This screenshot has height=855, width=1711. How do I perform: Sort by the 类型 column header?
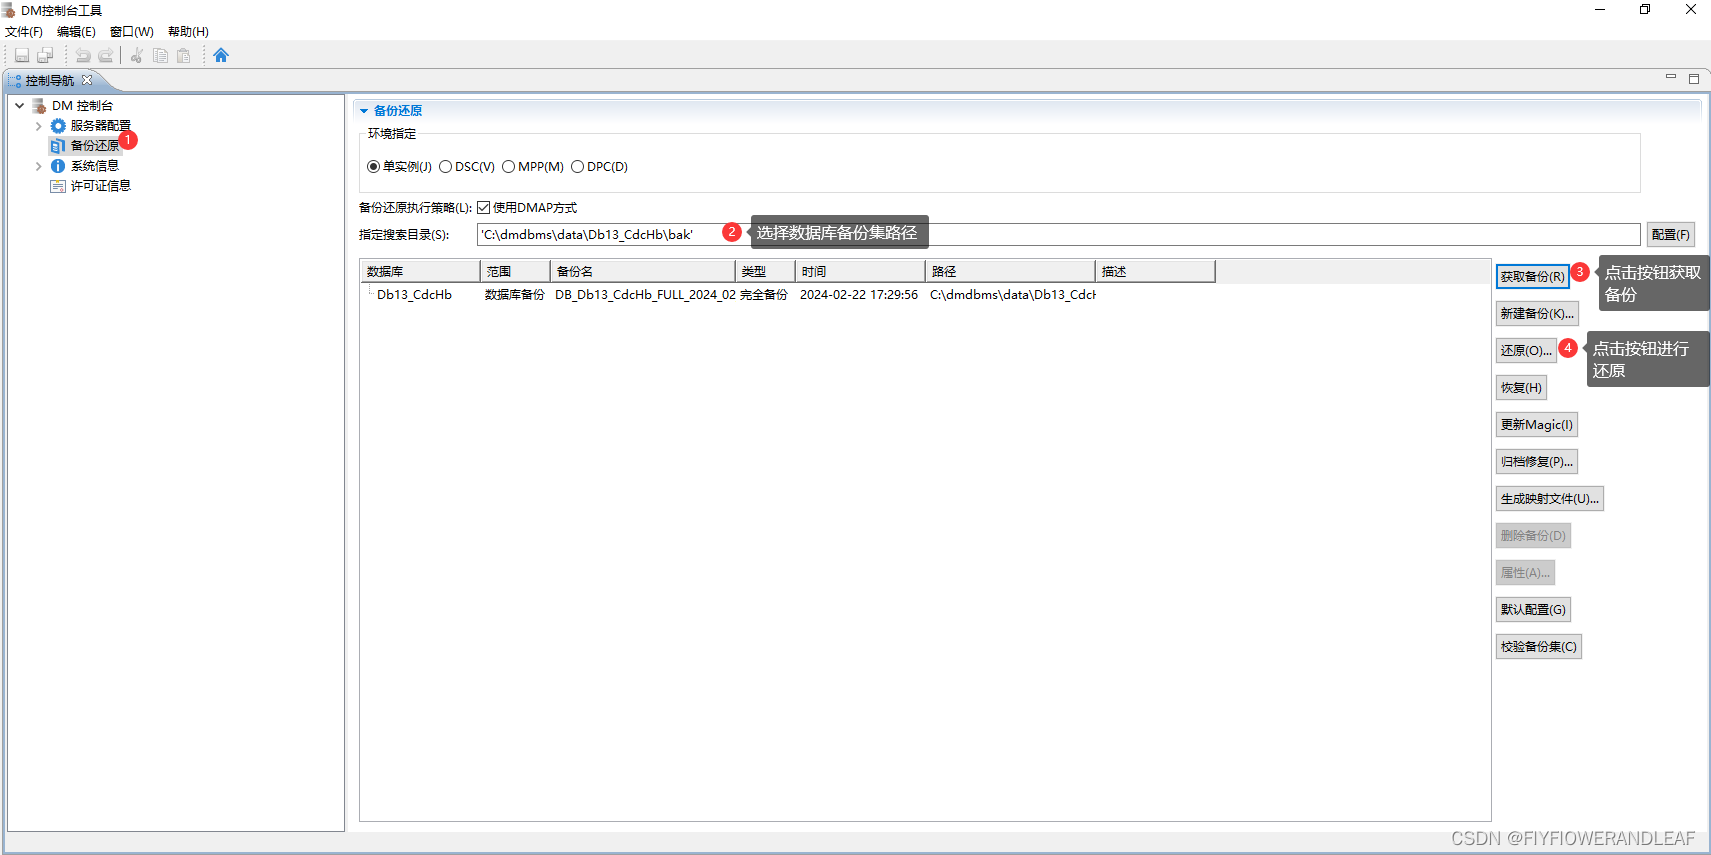pyautogui.click(x=765, y=272)
